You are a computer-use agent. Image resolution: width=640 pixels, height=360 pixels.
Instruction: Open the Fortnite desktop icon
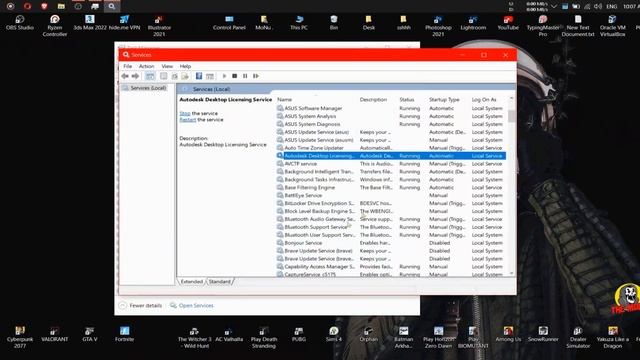coord(124,334)
